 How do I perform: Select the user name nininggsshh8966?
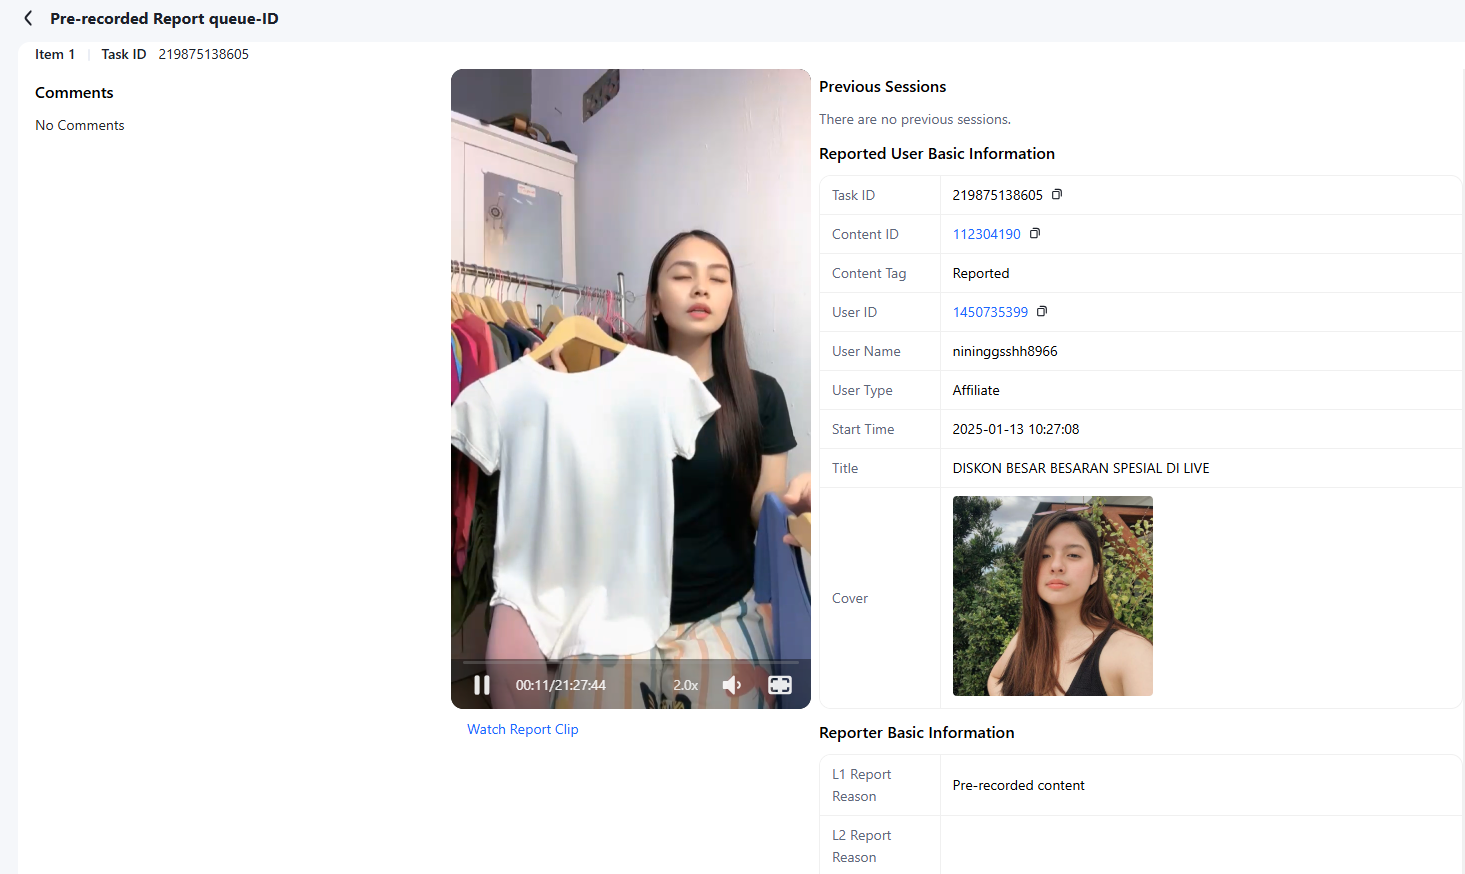1004,351
